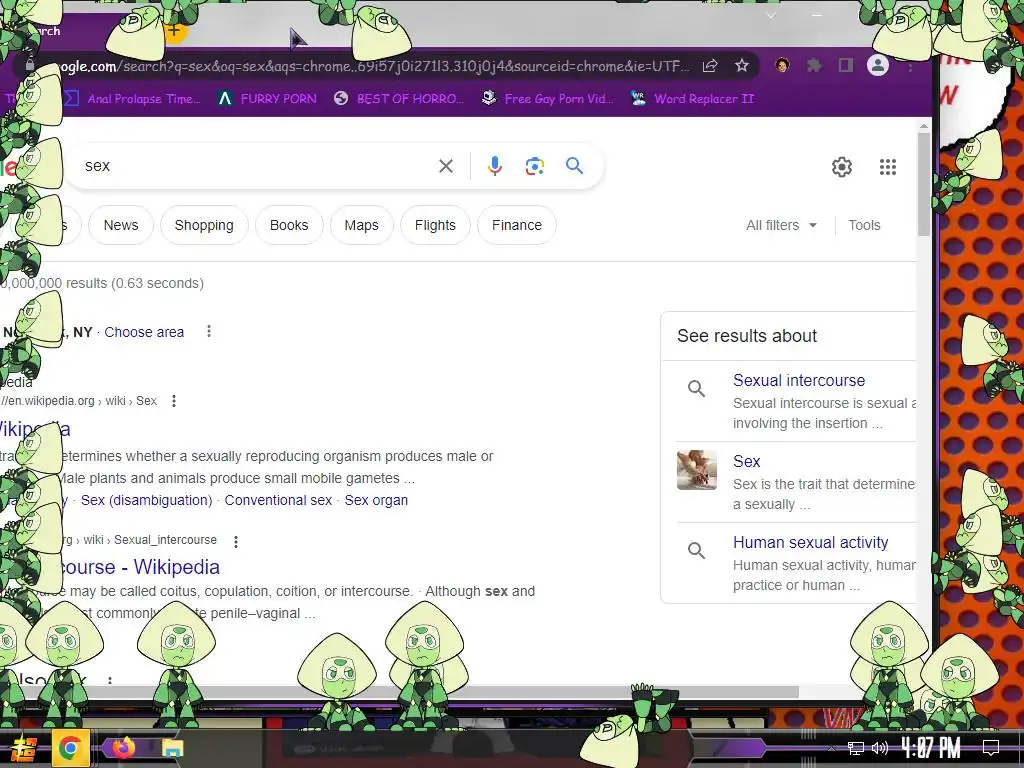
Task: View site information via the lock icon
Action: point(29,65)
